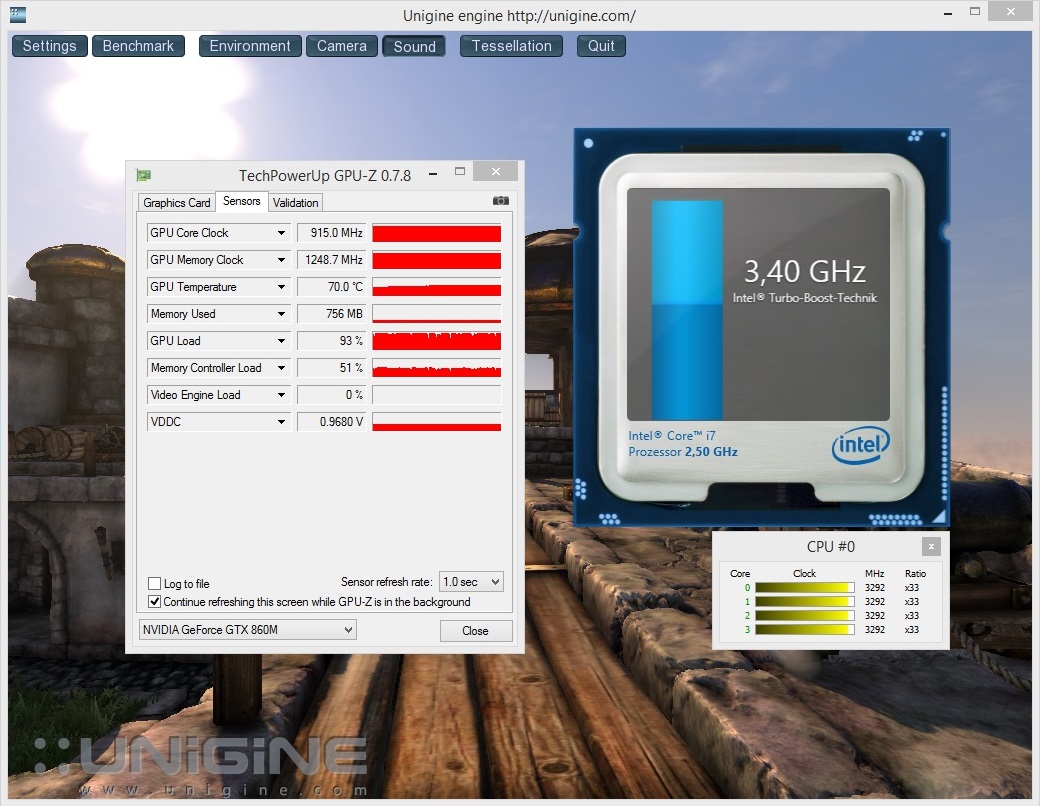Click the CPU #0 panel title
The width and height of the screenshot is (1040, 806).
point(830,547)
